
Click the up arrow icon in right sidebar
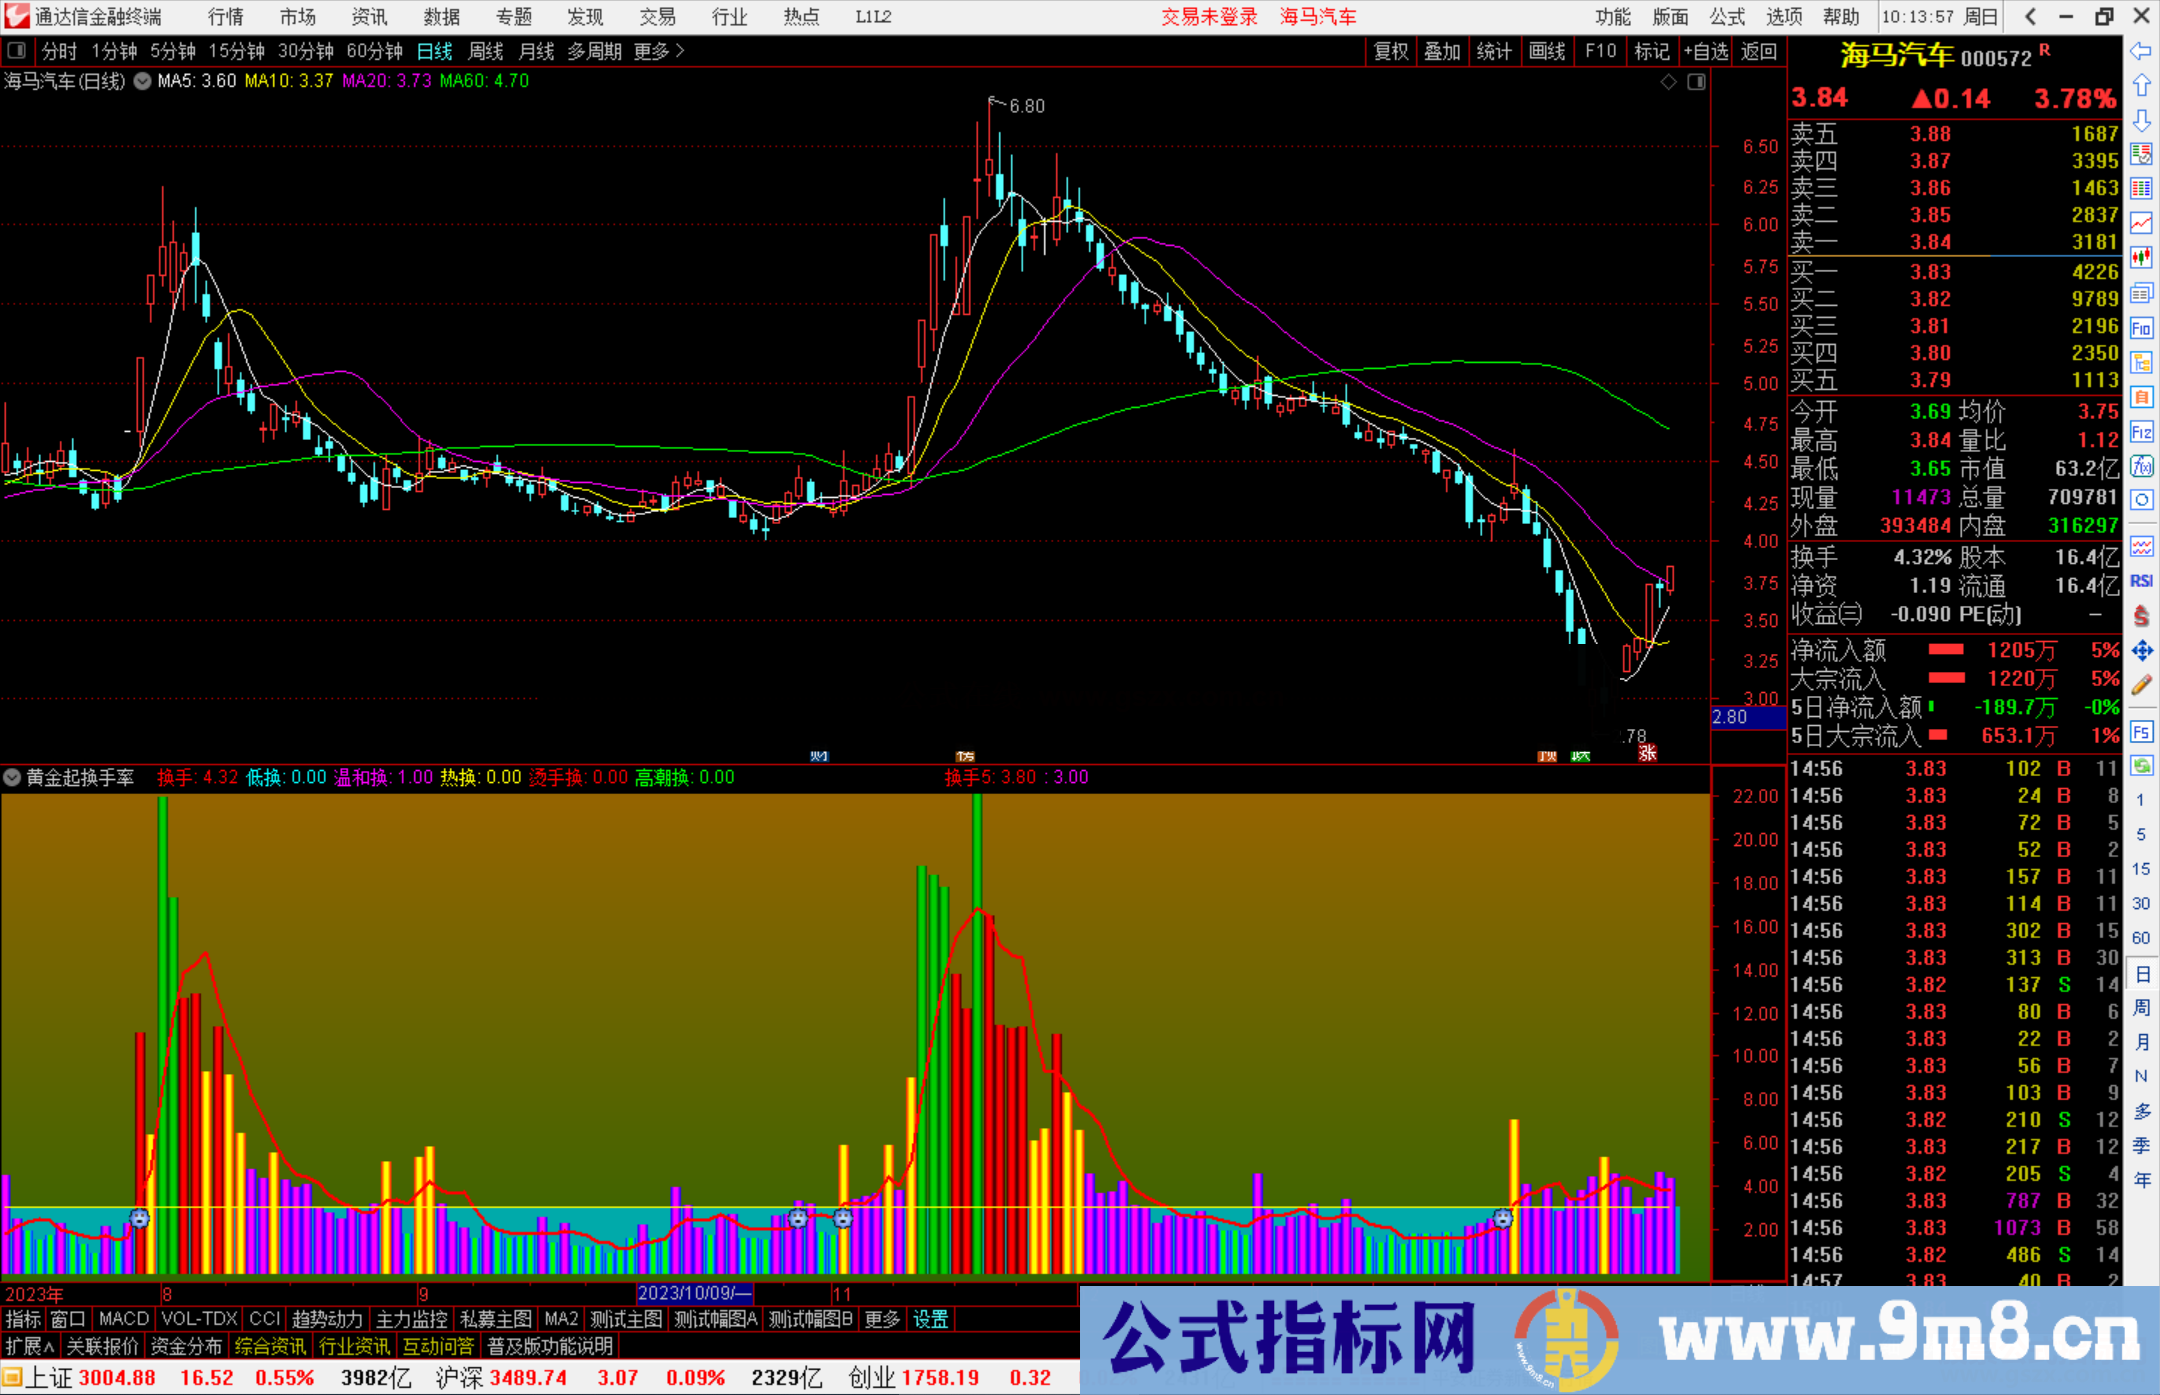[2141, 86]
